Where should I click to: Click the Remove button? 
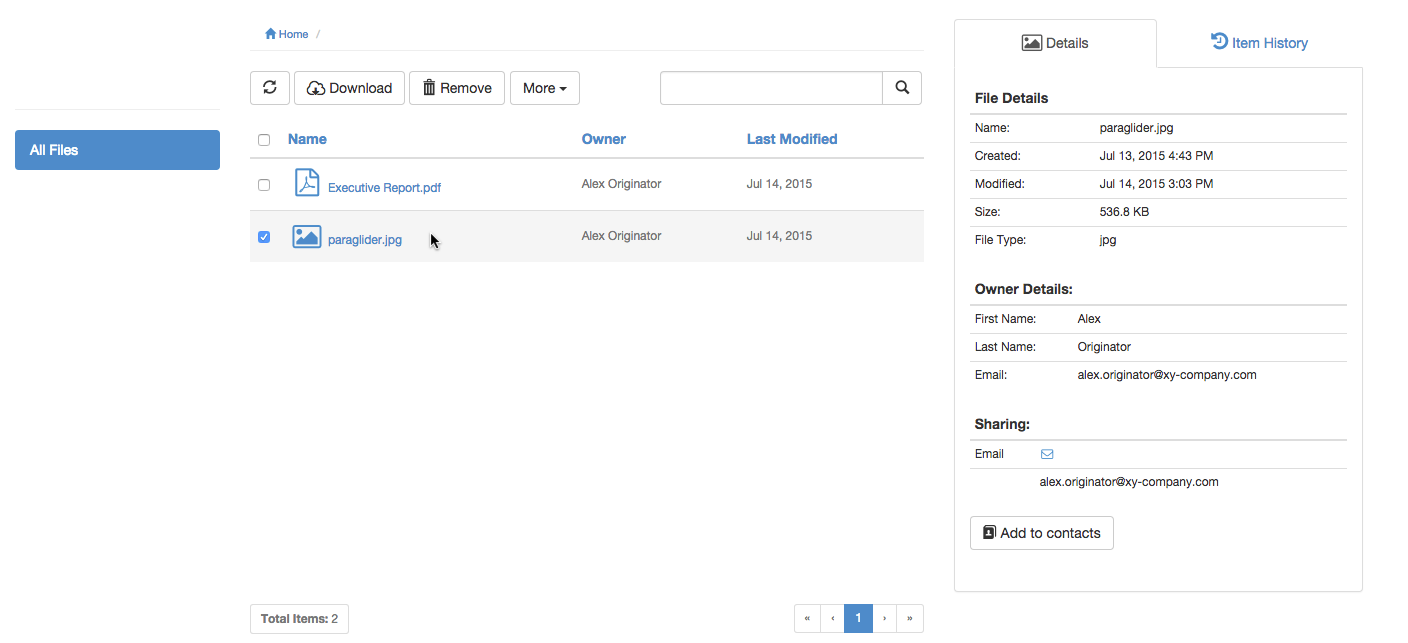pyautogui.click(x=457, y=88)
